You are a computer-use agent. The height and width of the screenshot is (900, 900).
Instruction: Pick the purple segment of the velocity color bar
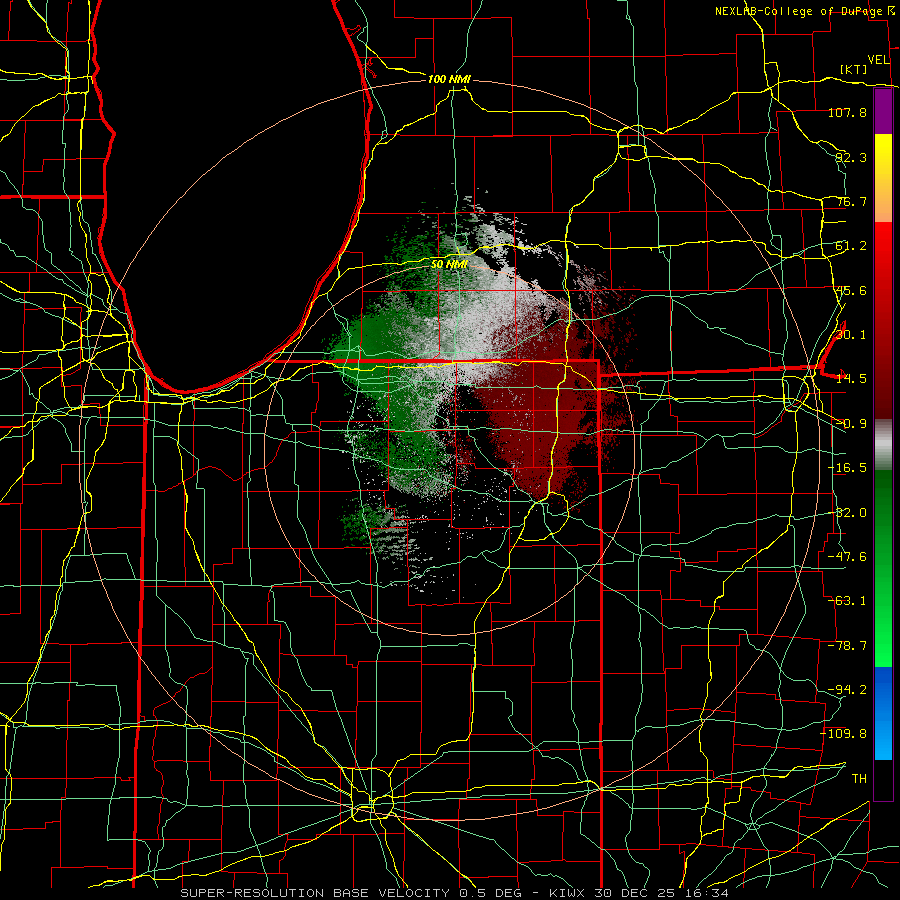click(x=883, y=111)
